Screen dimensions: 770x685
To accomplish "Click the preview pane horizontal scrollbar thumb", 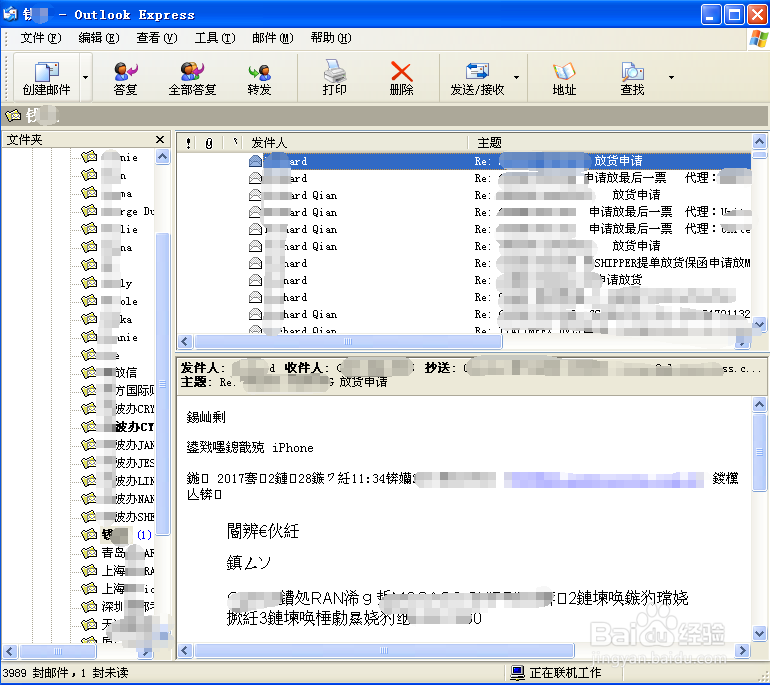I will click(x=384, y=651).
